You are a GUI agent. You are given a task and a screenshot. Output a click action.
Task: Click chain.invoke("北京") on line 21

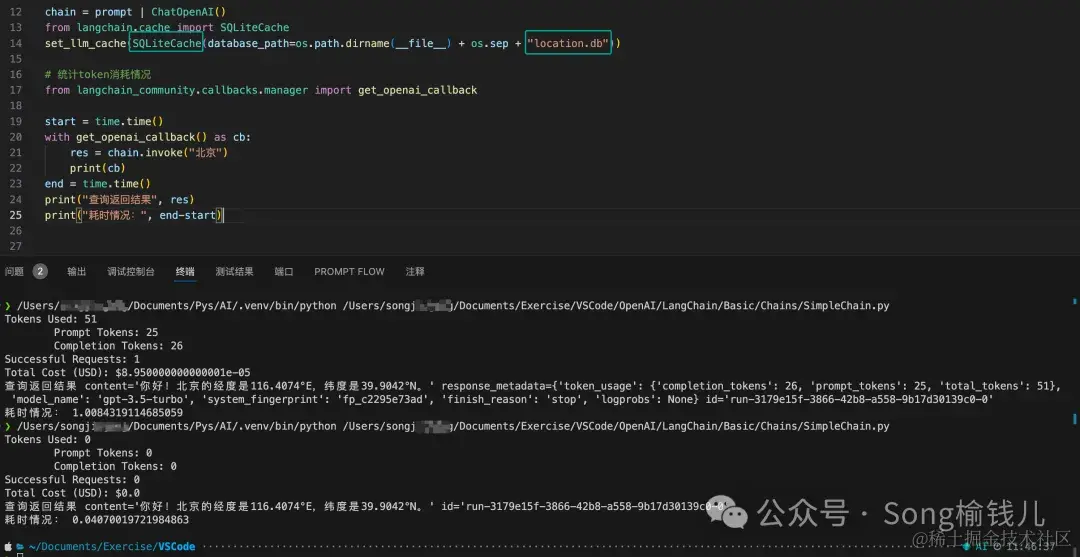tap(167, 153)
